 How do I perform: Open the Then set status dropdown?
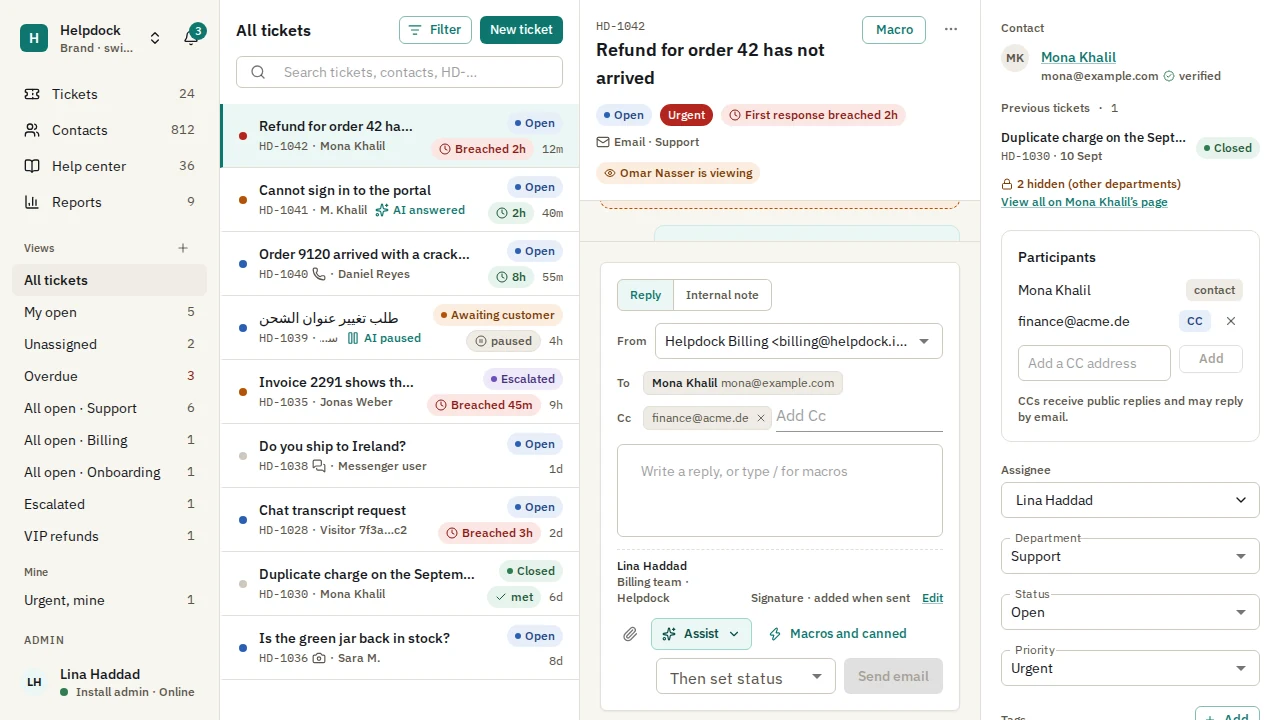coord(746,678)
